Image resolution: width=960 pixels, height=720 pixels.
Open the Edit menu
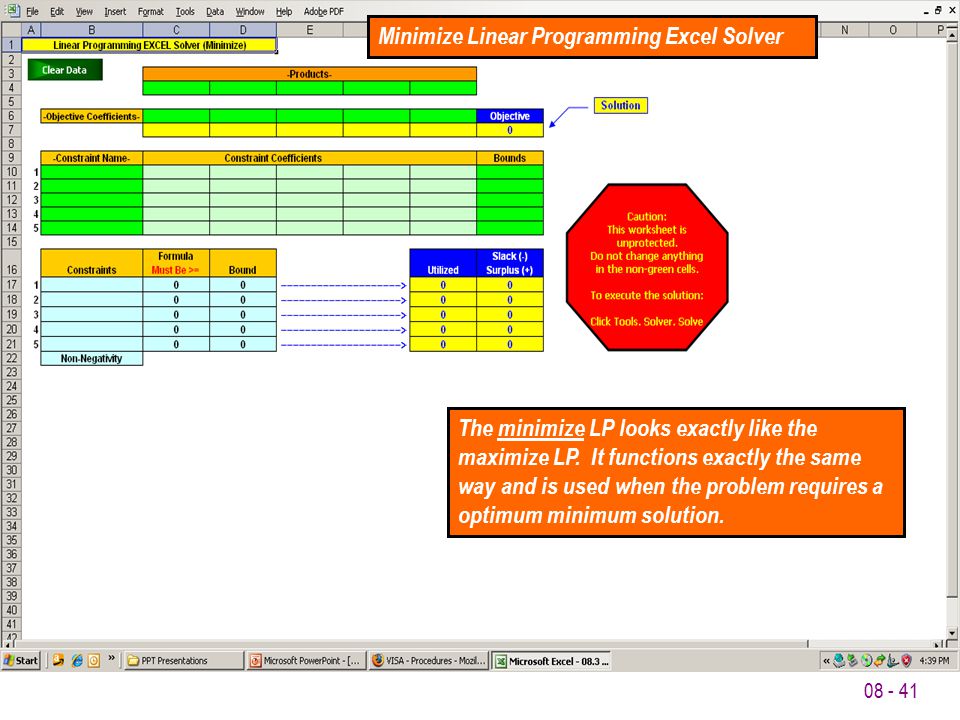tap(57, 11)
